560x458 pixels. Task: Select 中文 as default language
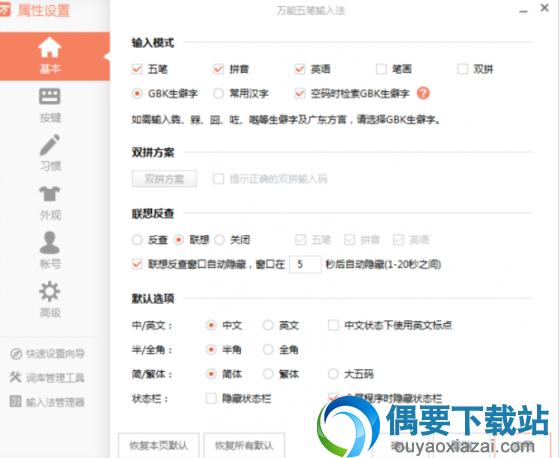211,325
